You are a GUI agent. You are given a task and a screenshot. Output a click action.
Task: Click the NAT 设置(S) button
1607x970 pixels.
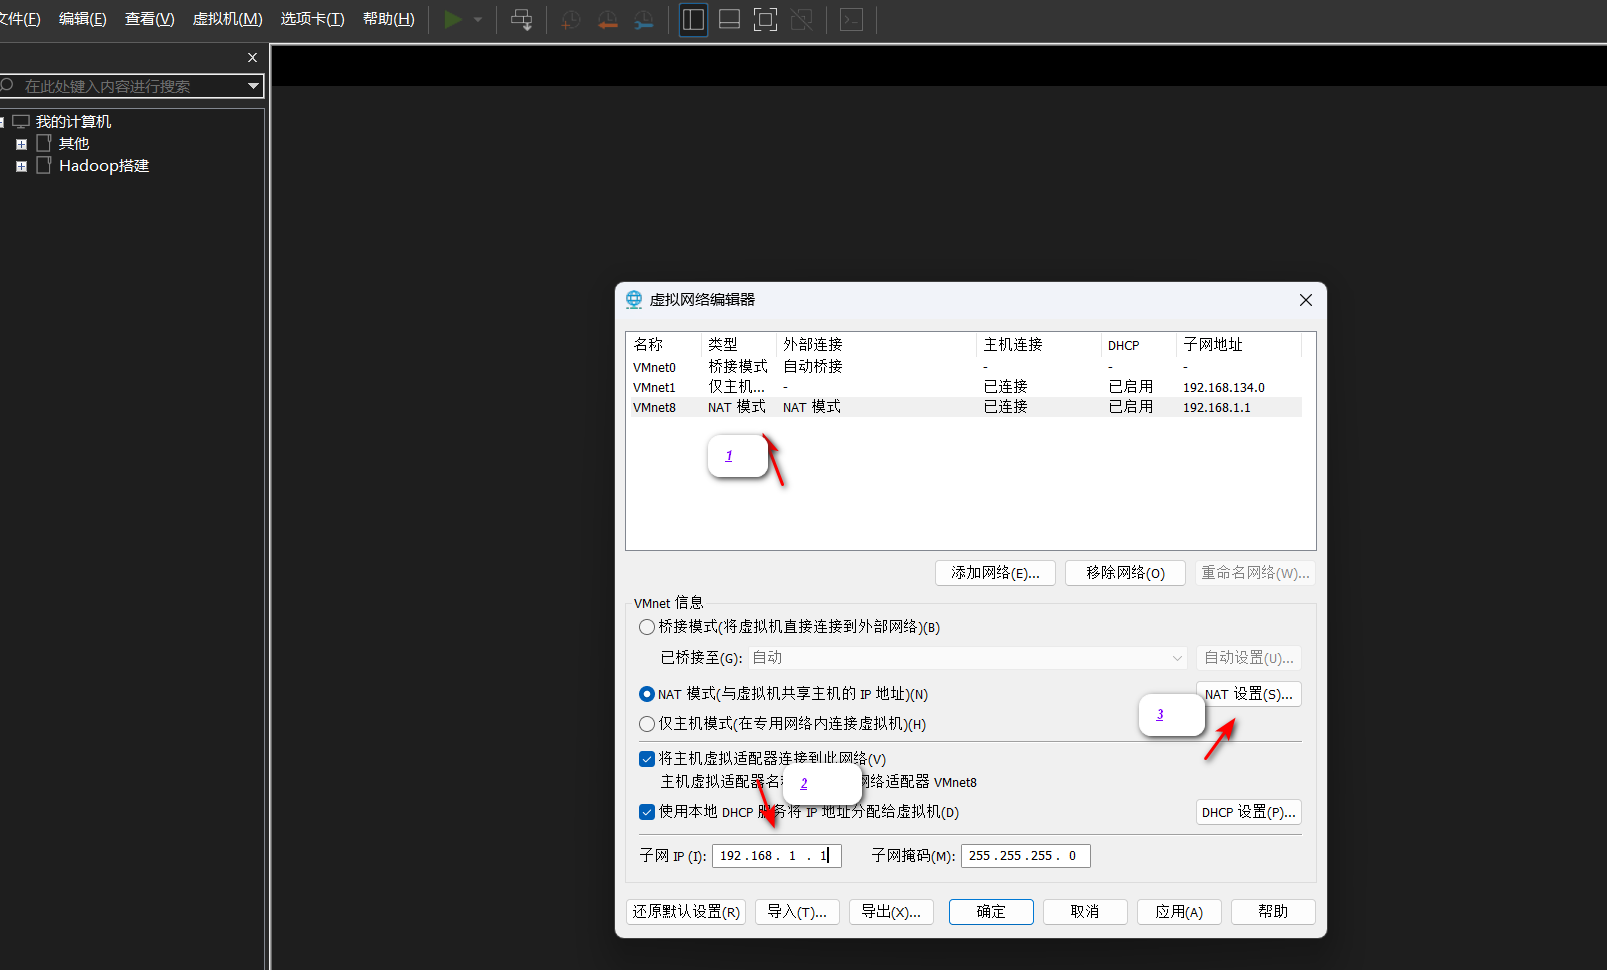click(x=1248, y=694)
